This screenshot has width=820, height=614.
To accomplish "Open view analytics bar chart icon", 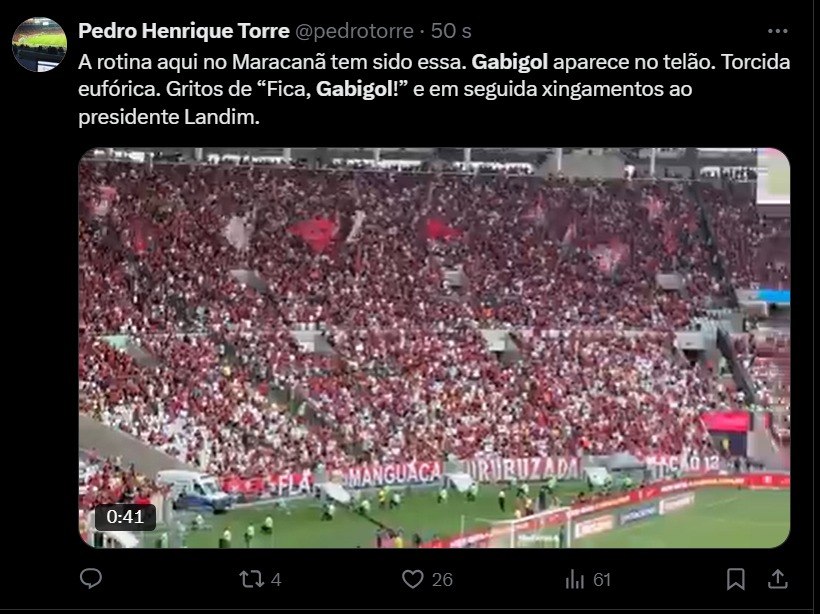I will (575, 579).
